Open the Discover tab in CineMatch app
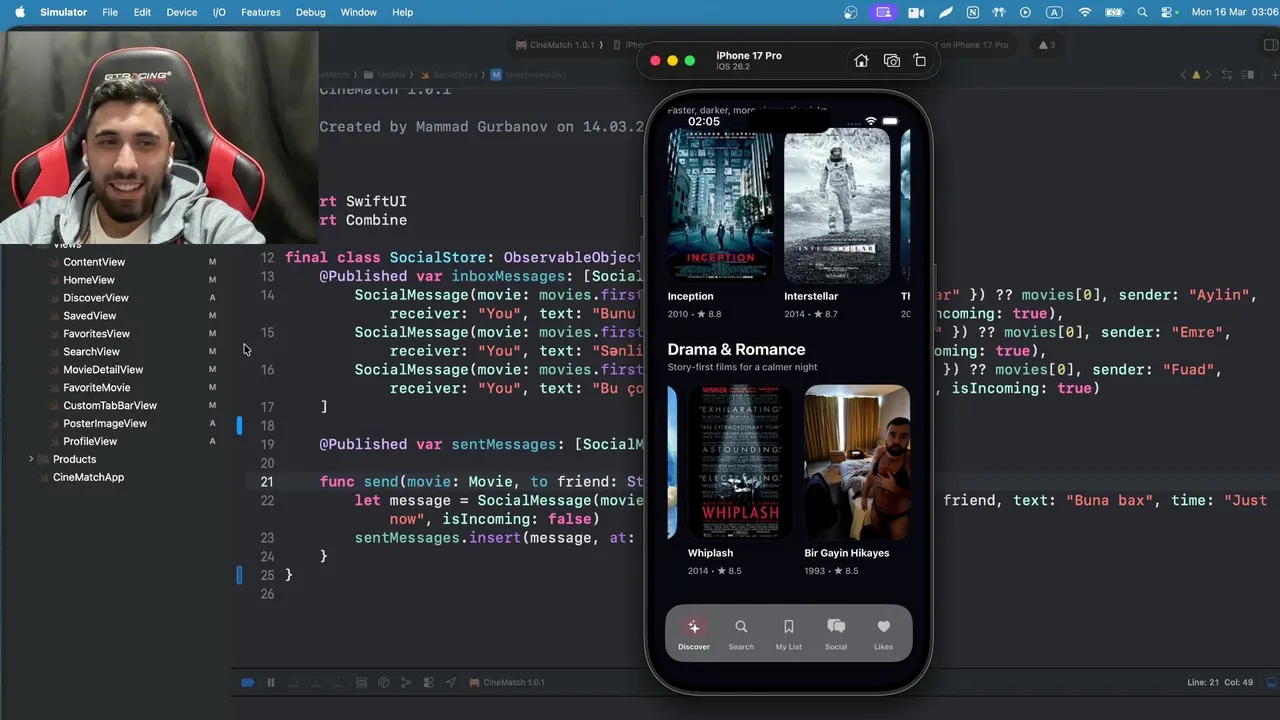 pyautogui.click(x=694, y=634)
